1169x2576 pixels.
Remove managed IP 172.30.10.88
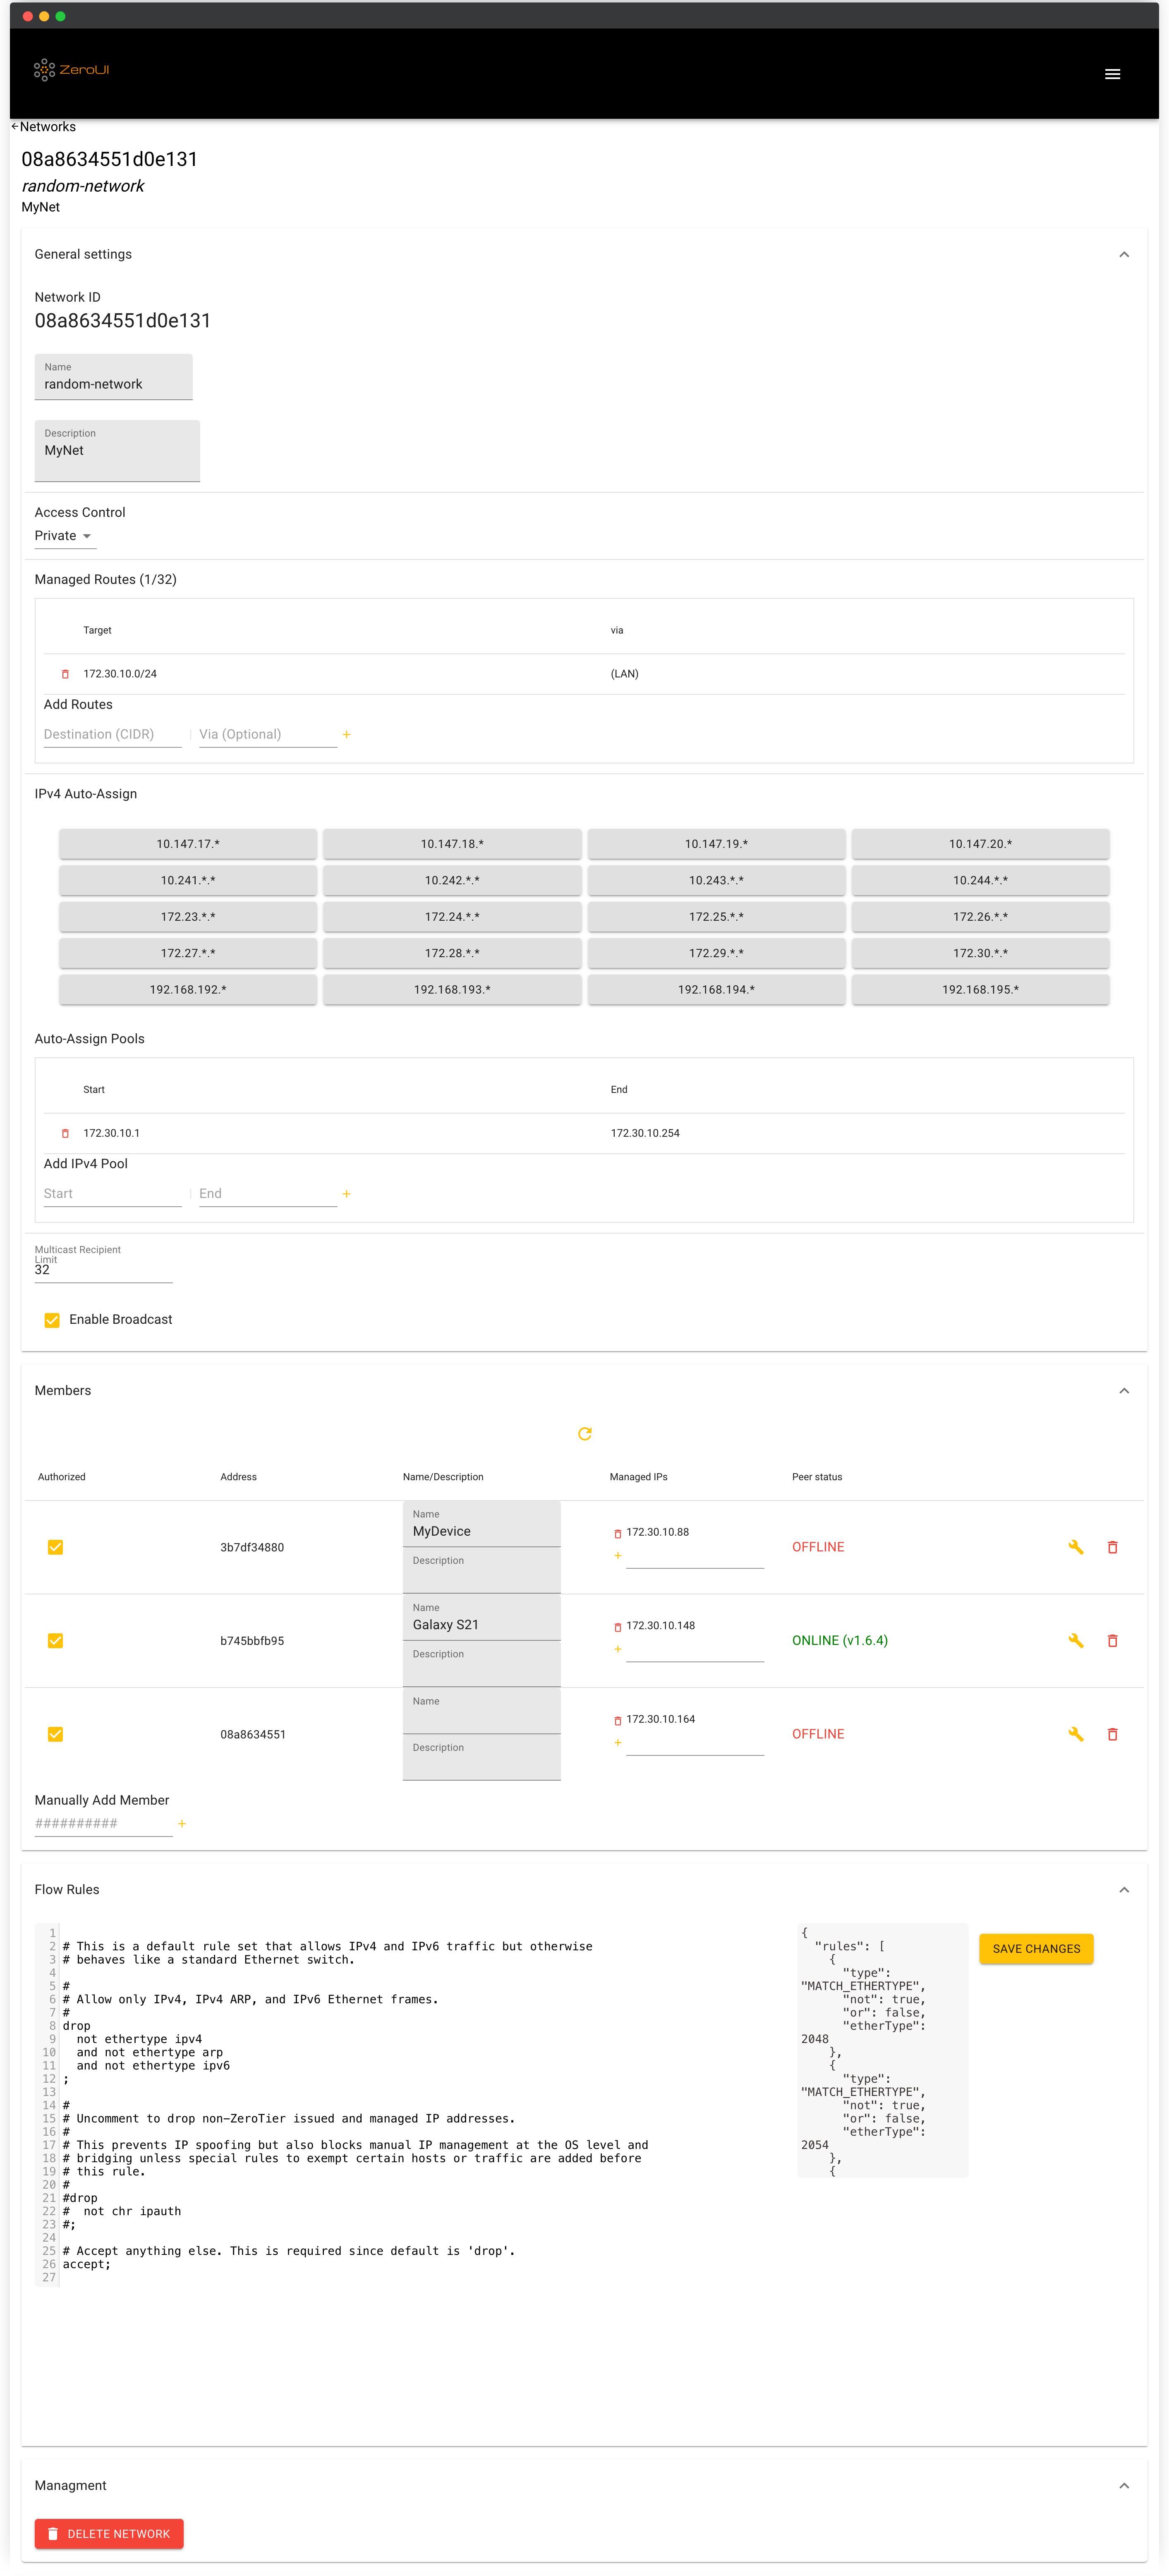point(617,1533)
